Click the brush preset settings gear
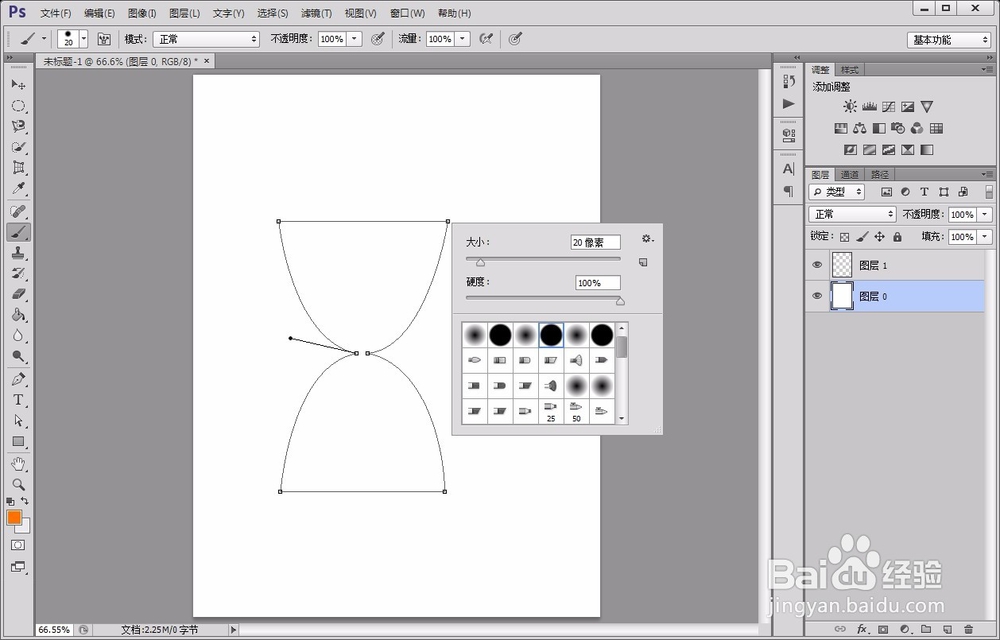This screenshot has width=1000, height=640. coord(648,238)
